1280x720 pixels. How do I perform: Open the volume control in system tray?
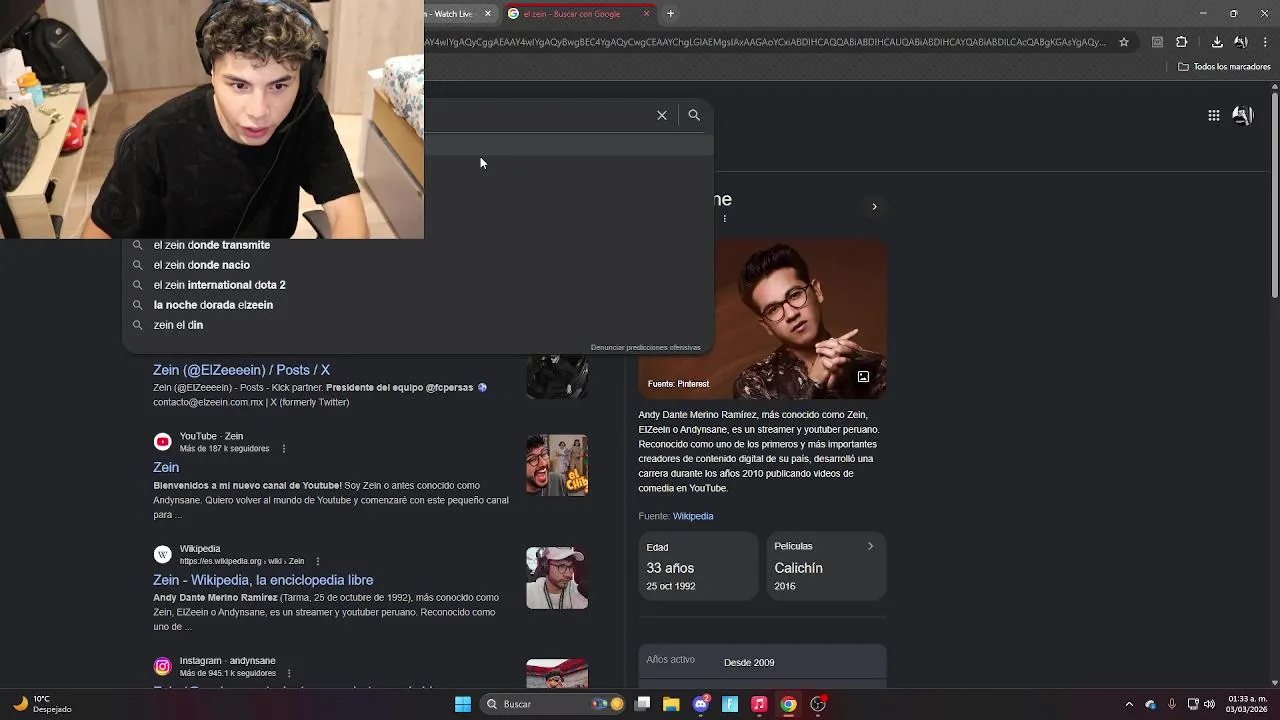point(1210,704)
